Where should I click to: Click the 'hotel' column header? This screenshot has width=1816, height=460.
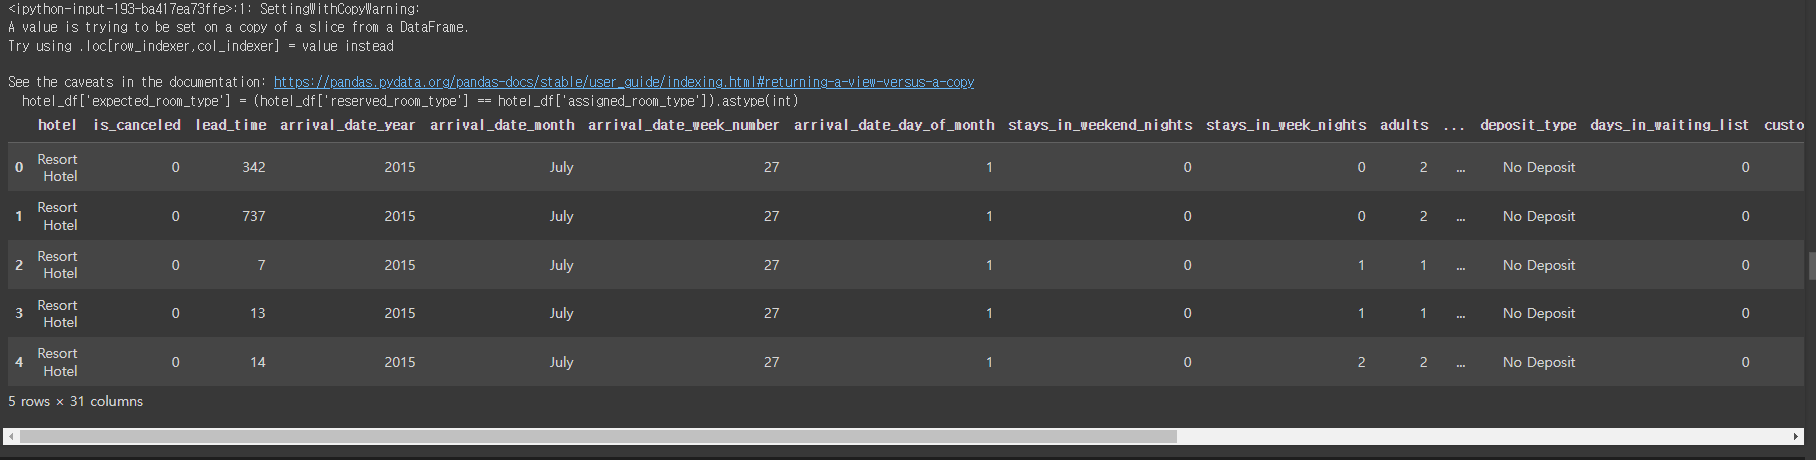[57, 125]
